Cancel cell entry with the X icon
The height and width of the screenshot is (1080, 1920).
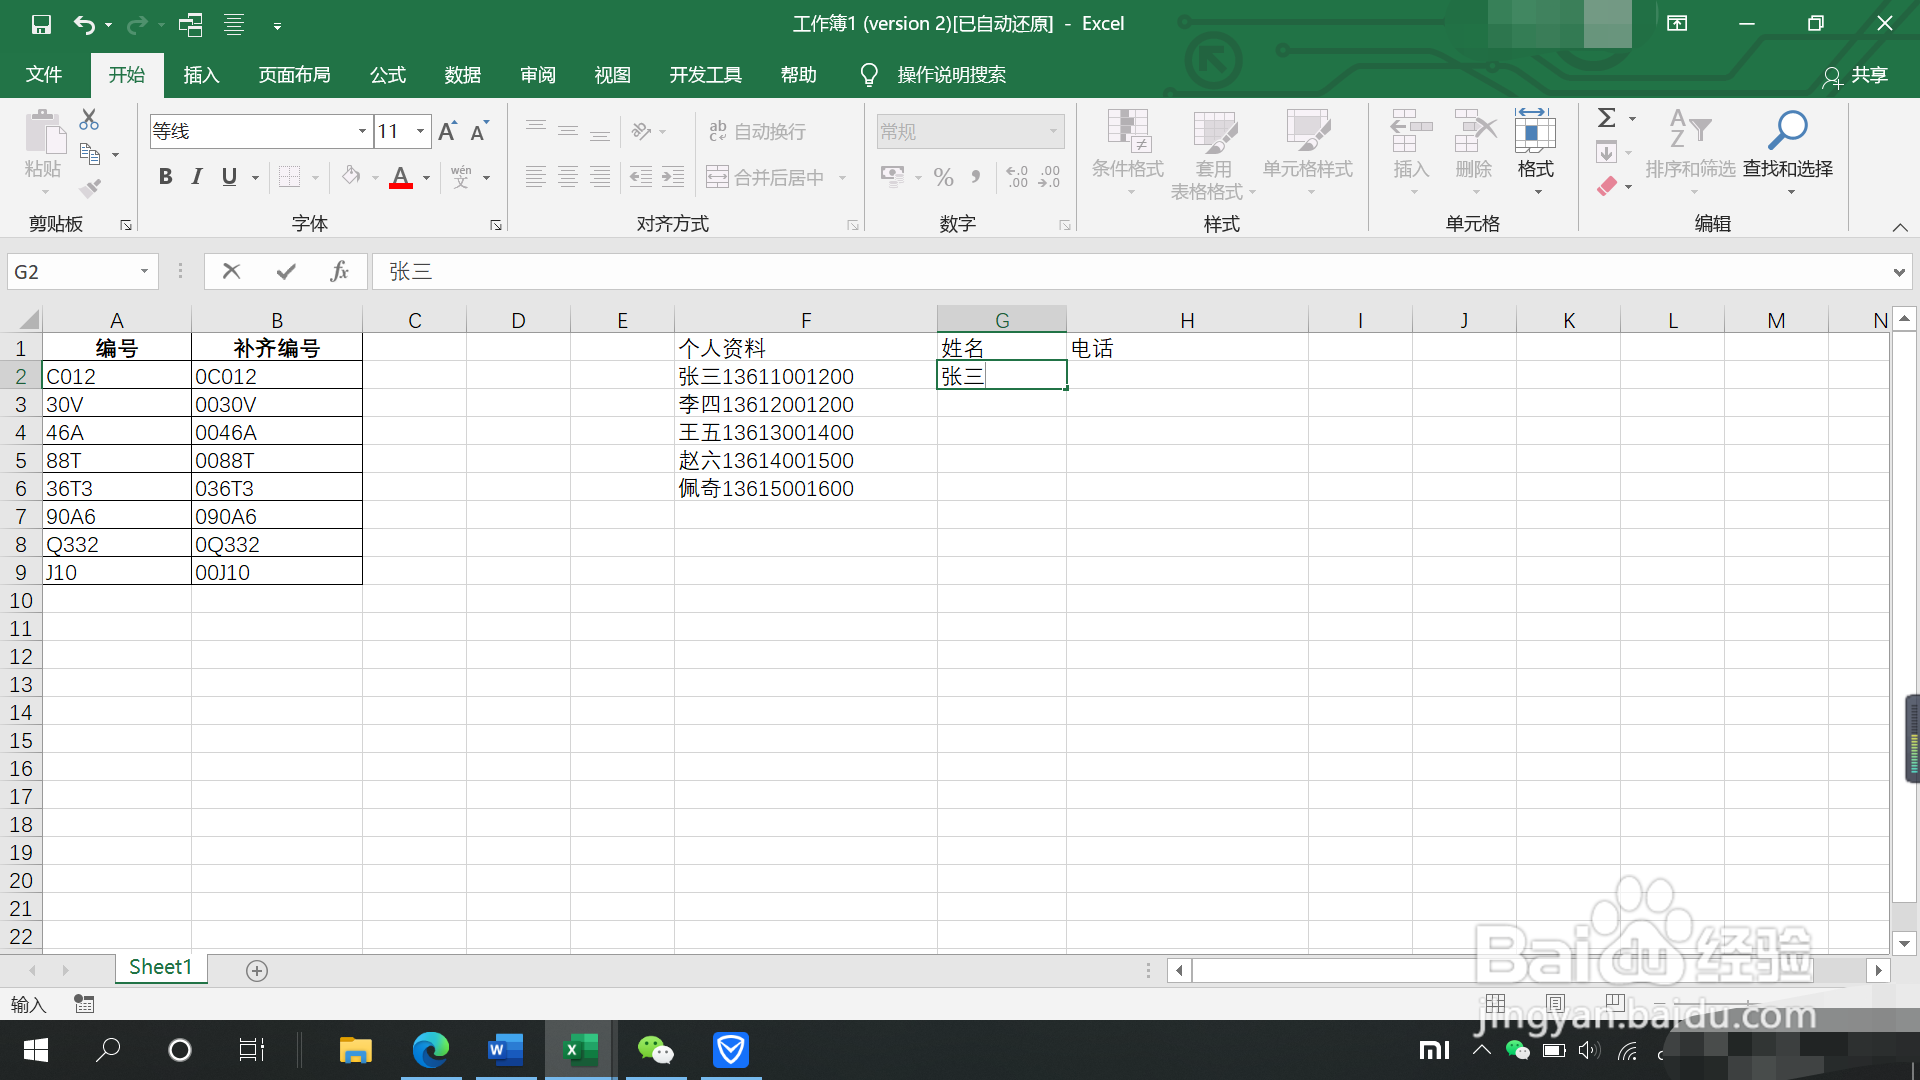(231, 271)
